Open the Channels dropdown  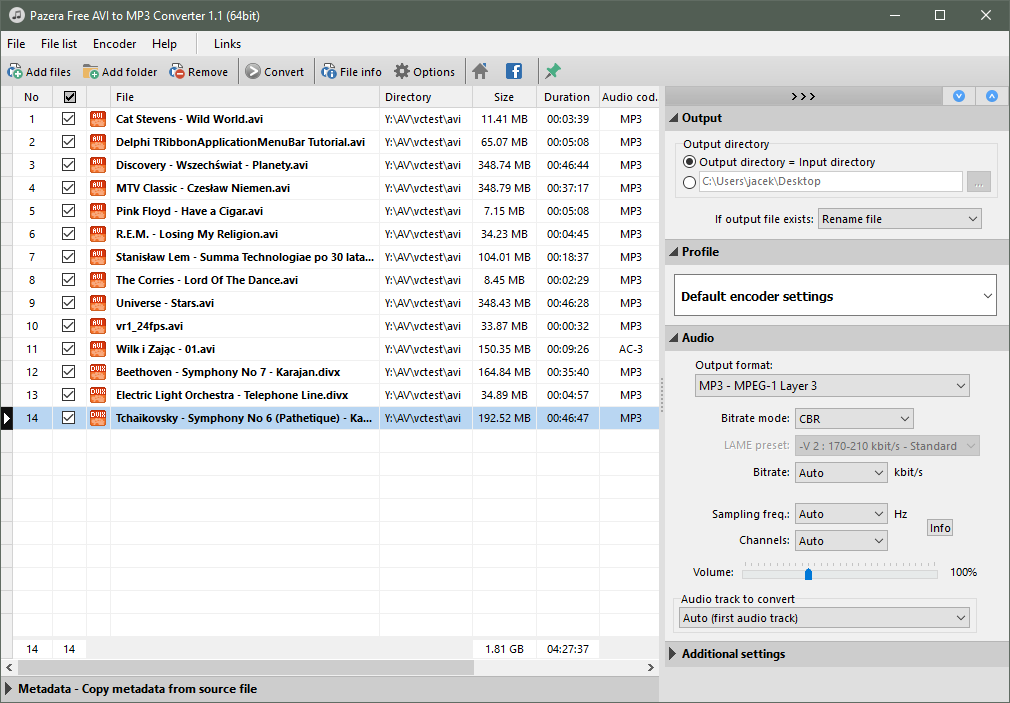click(x=841, y=541)
